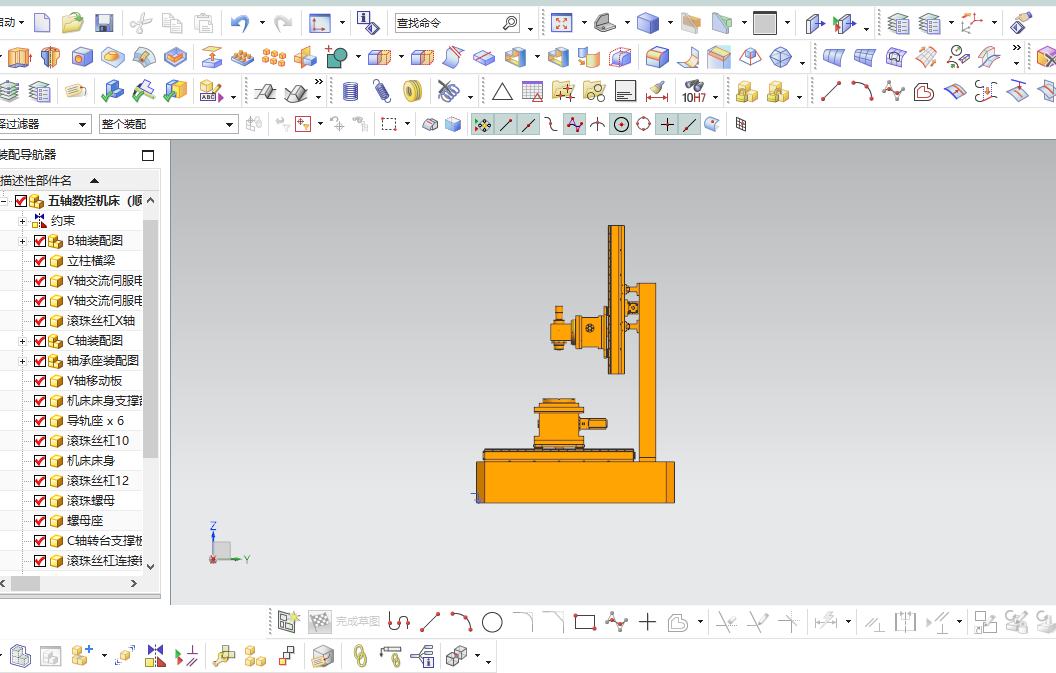Expand the B轴装配图 subassembly
The image size is (1056, 673).
click(x=22, y=241)
